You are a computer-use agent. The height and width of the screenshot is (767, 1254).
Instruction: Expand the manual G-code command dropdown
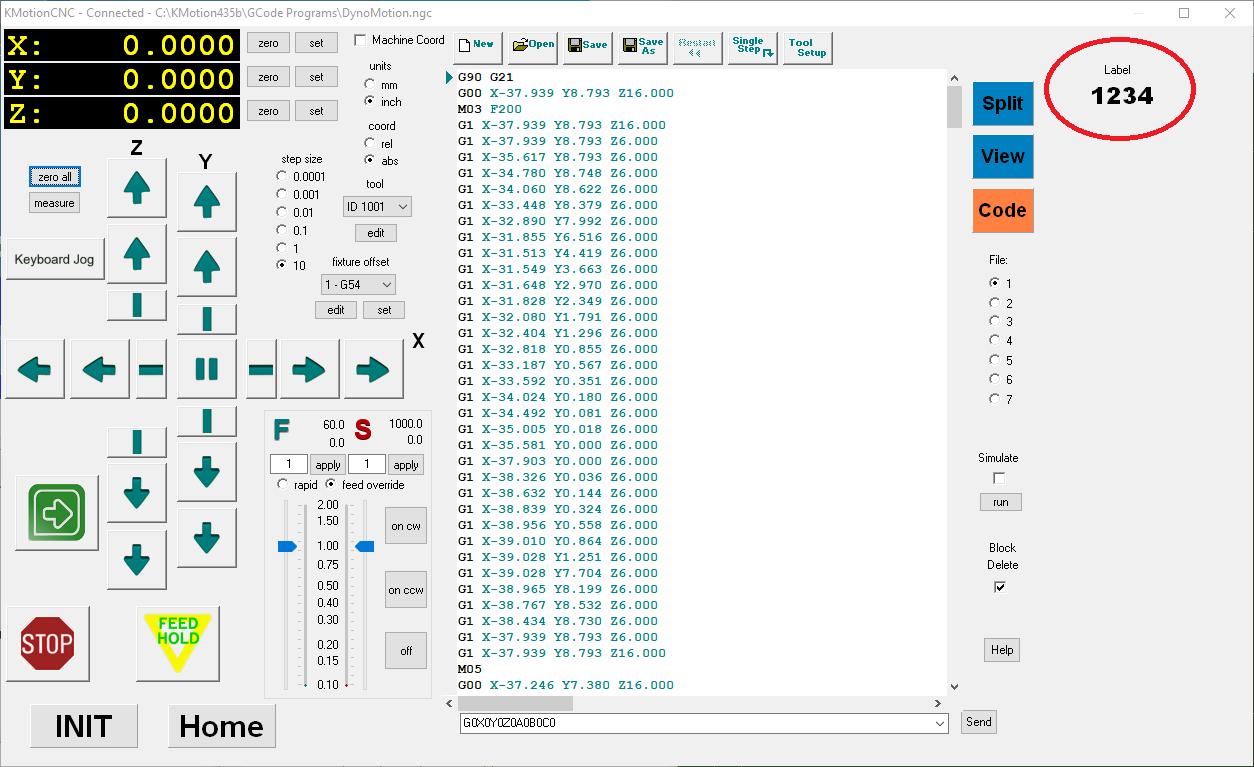click(938, 723)
